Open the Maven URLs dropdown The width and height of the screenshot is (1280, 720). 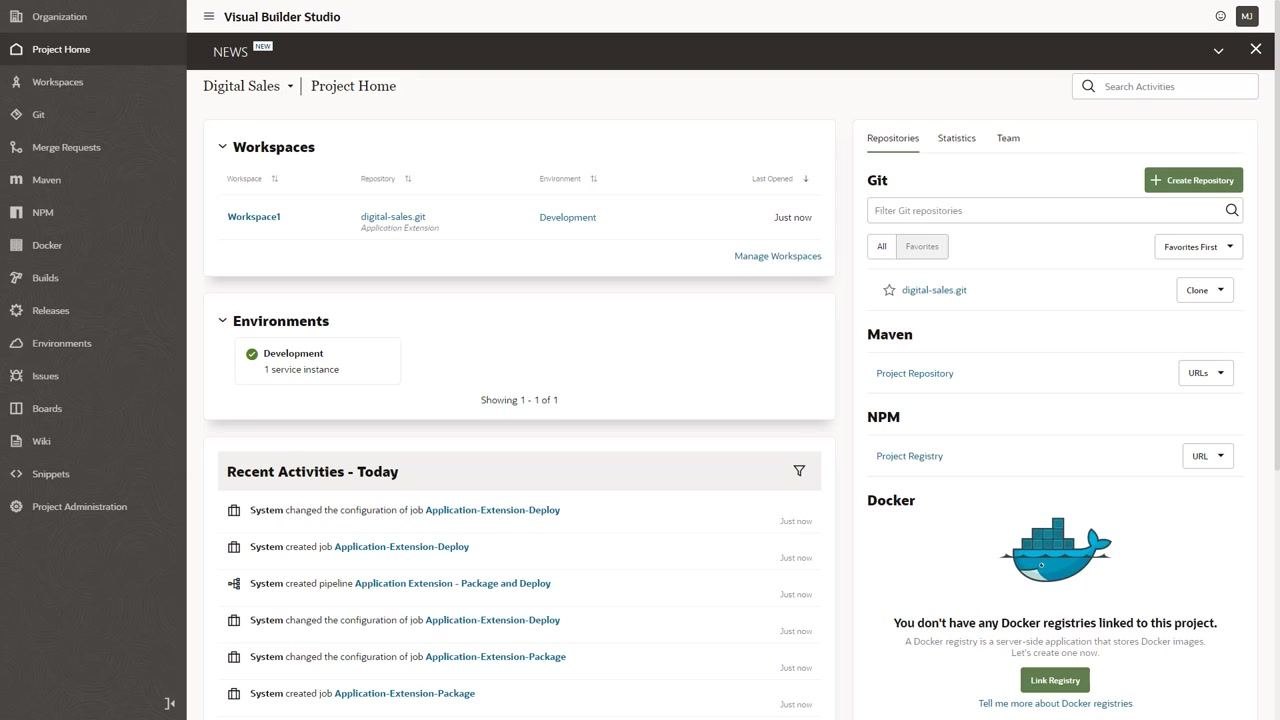[1206, 373]
